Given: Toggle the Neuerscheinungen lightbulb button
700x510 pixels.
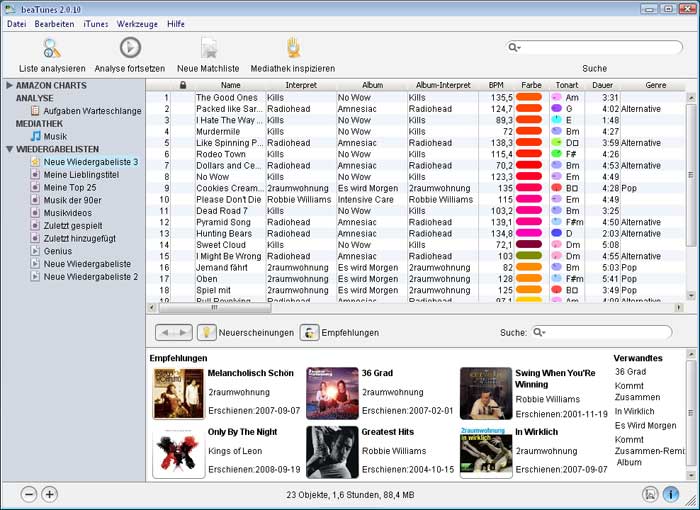Looking at the screenshot, I should click(x=206, y=332).
